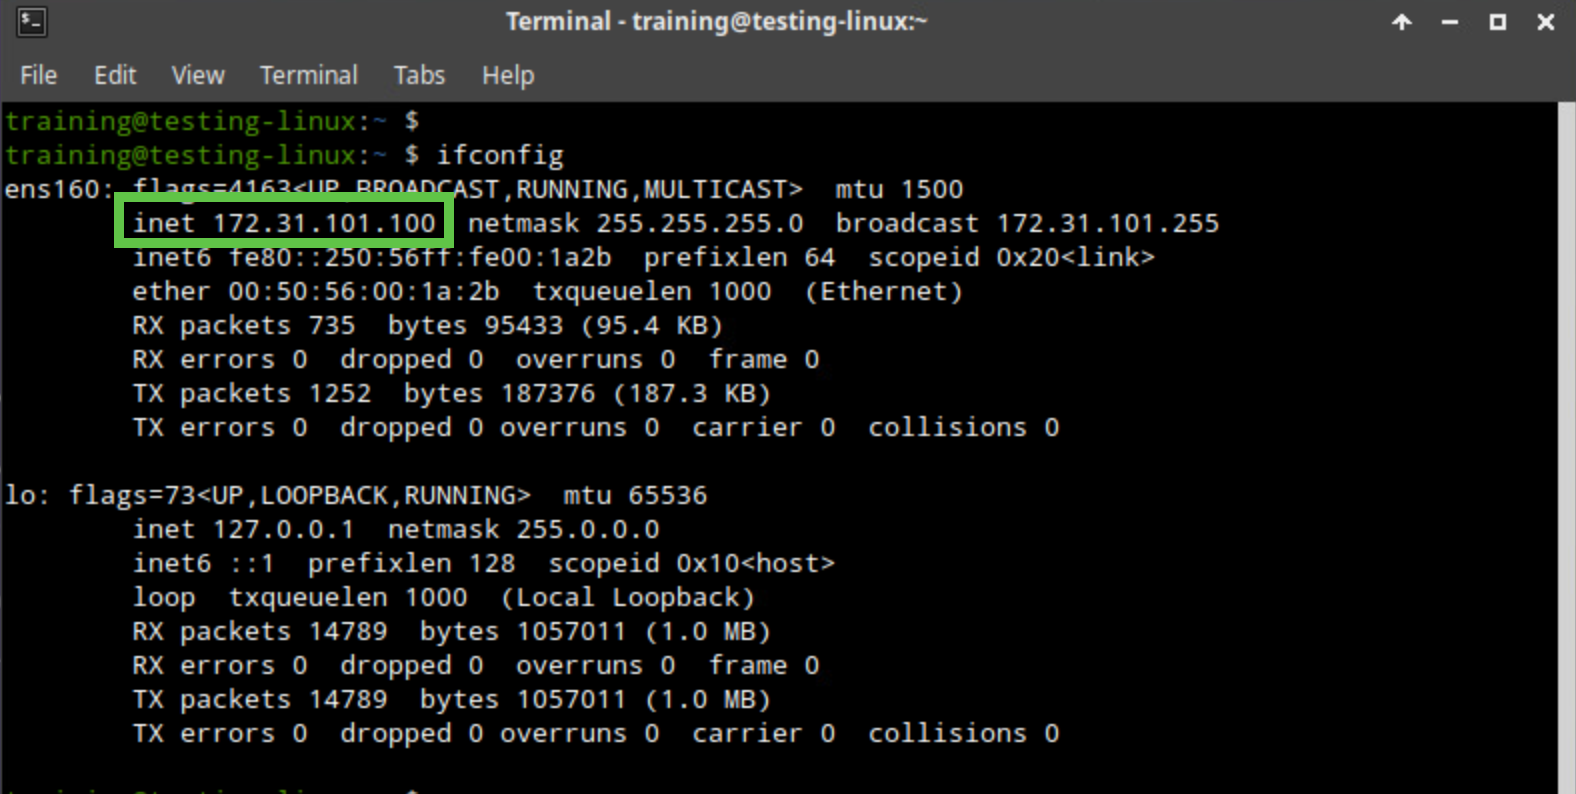Screen dimensions: 1576x794
Task: Click the 'lo:' interface name
Action: point(27,495)
